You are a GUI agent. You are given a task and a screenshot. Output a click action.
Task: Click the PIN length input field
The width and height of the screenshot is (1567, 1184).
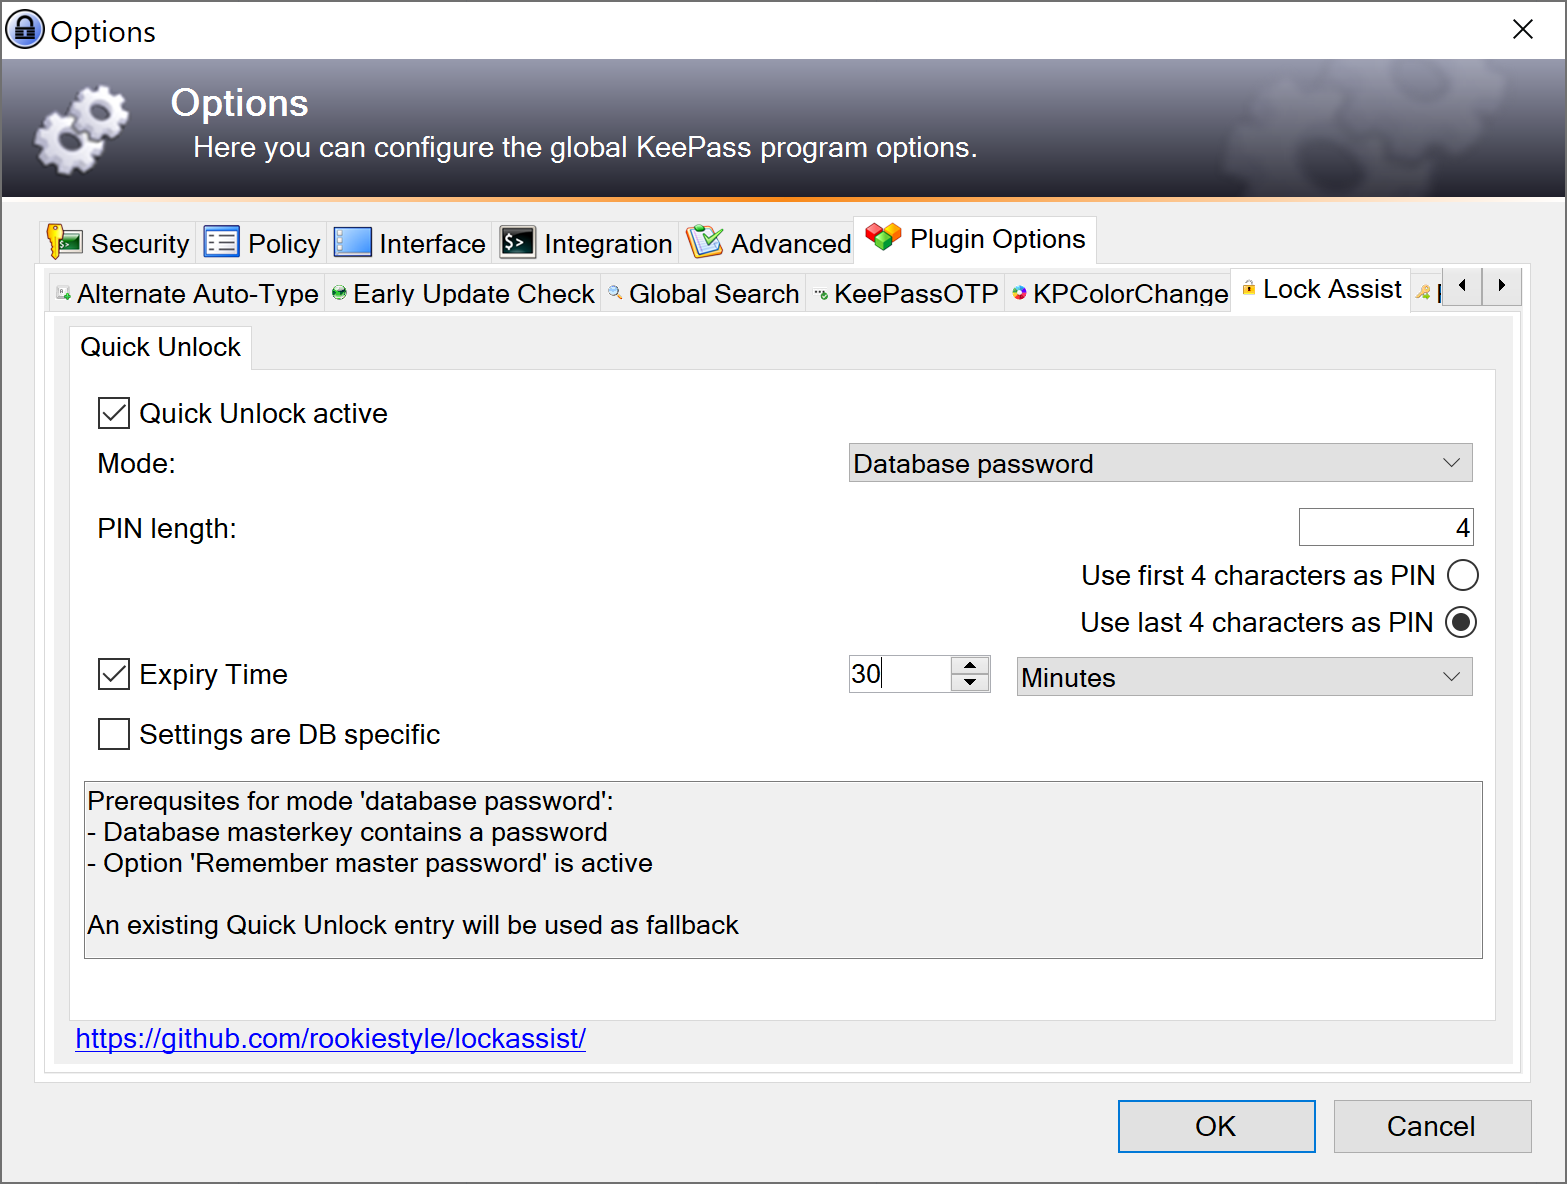coord(1385,527)
